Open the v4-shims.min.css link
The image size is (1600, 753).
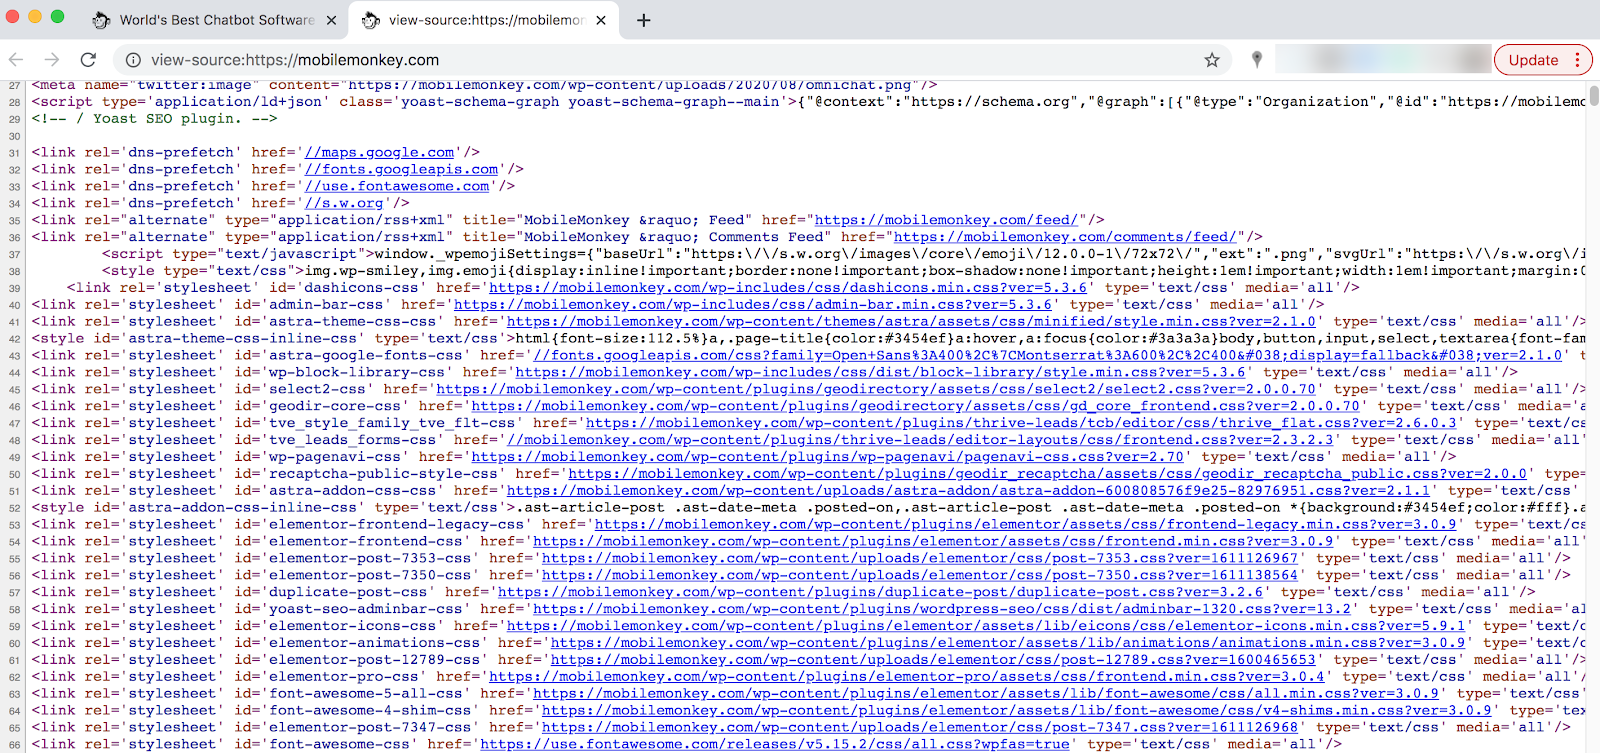1017,712
